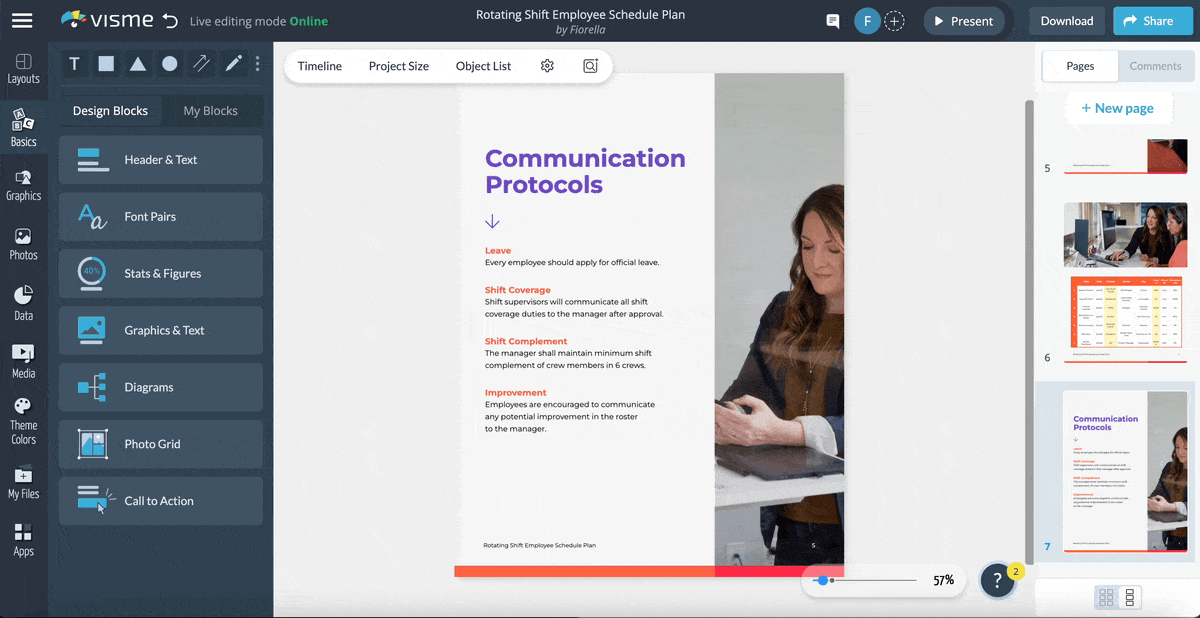Viewport: 1200px width, 618px height.
Task: Open extra shape tools with three-dot menu
Action: pos(257,63)
